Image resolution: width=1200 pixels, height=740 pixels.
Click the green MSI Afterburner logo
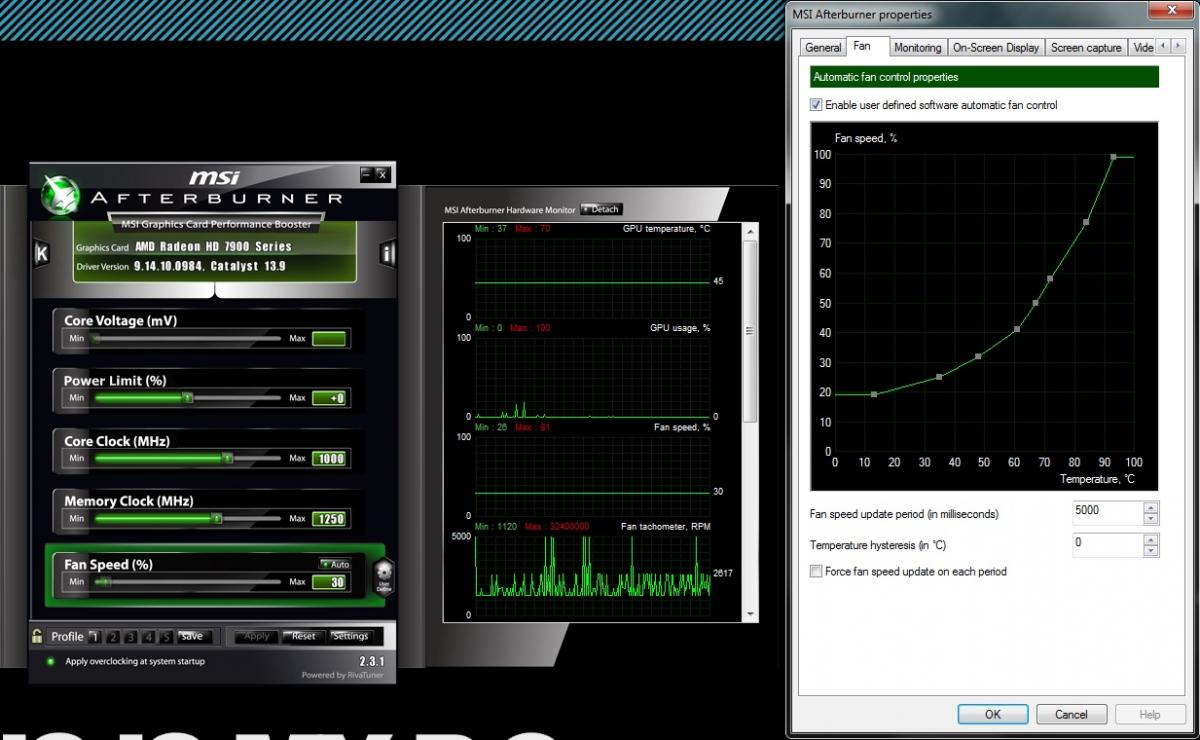click(60, 194)
